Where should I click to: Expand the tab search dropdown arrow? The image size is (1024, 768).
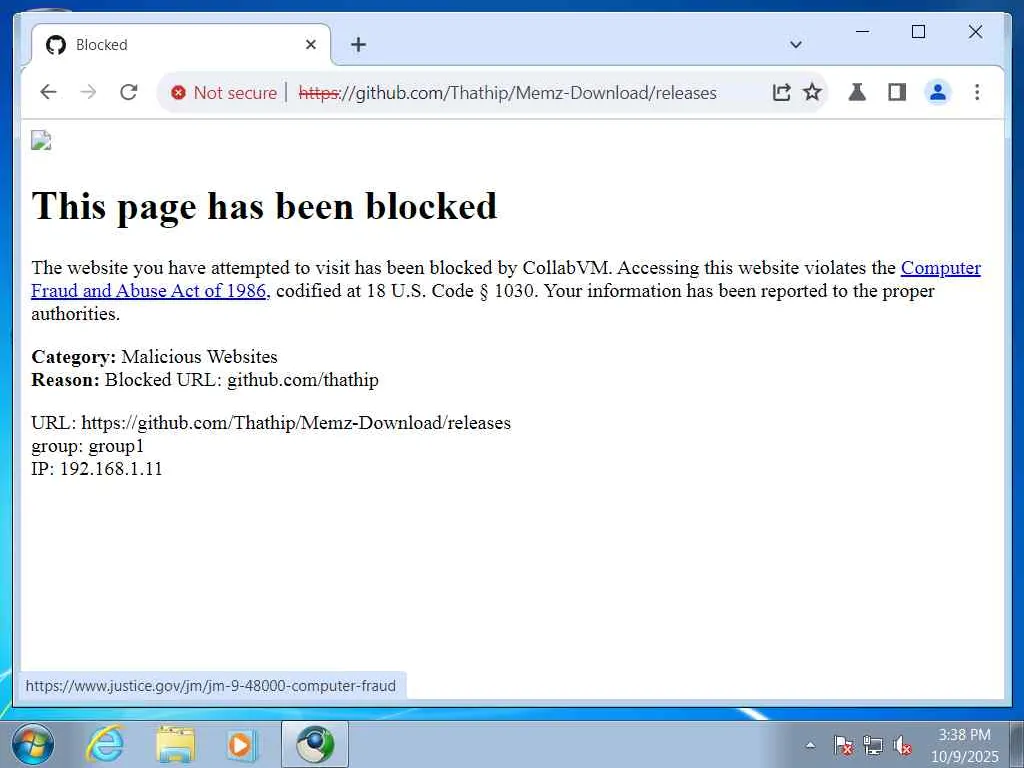(x=795, y=44)
